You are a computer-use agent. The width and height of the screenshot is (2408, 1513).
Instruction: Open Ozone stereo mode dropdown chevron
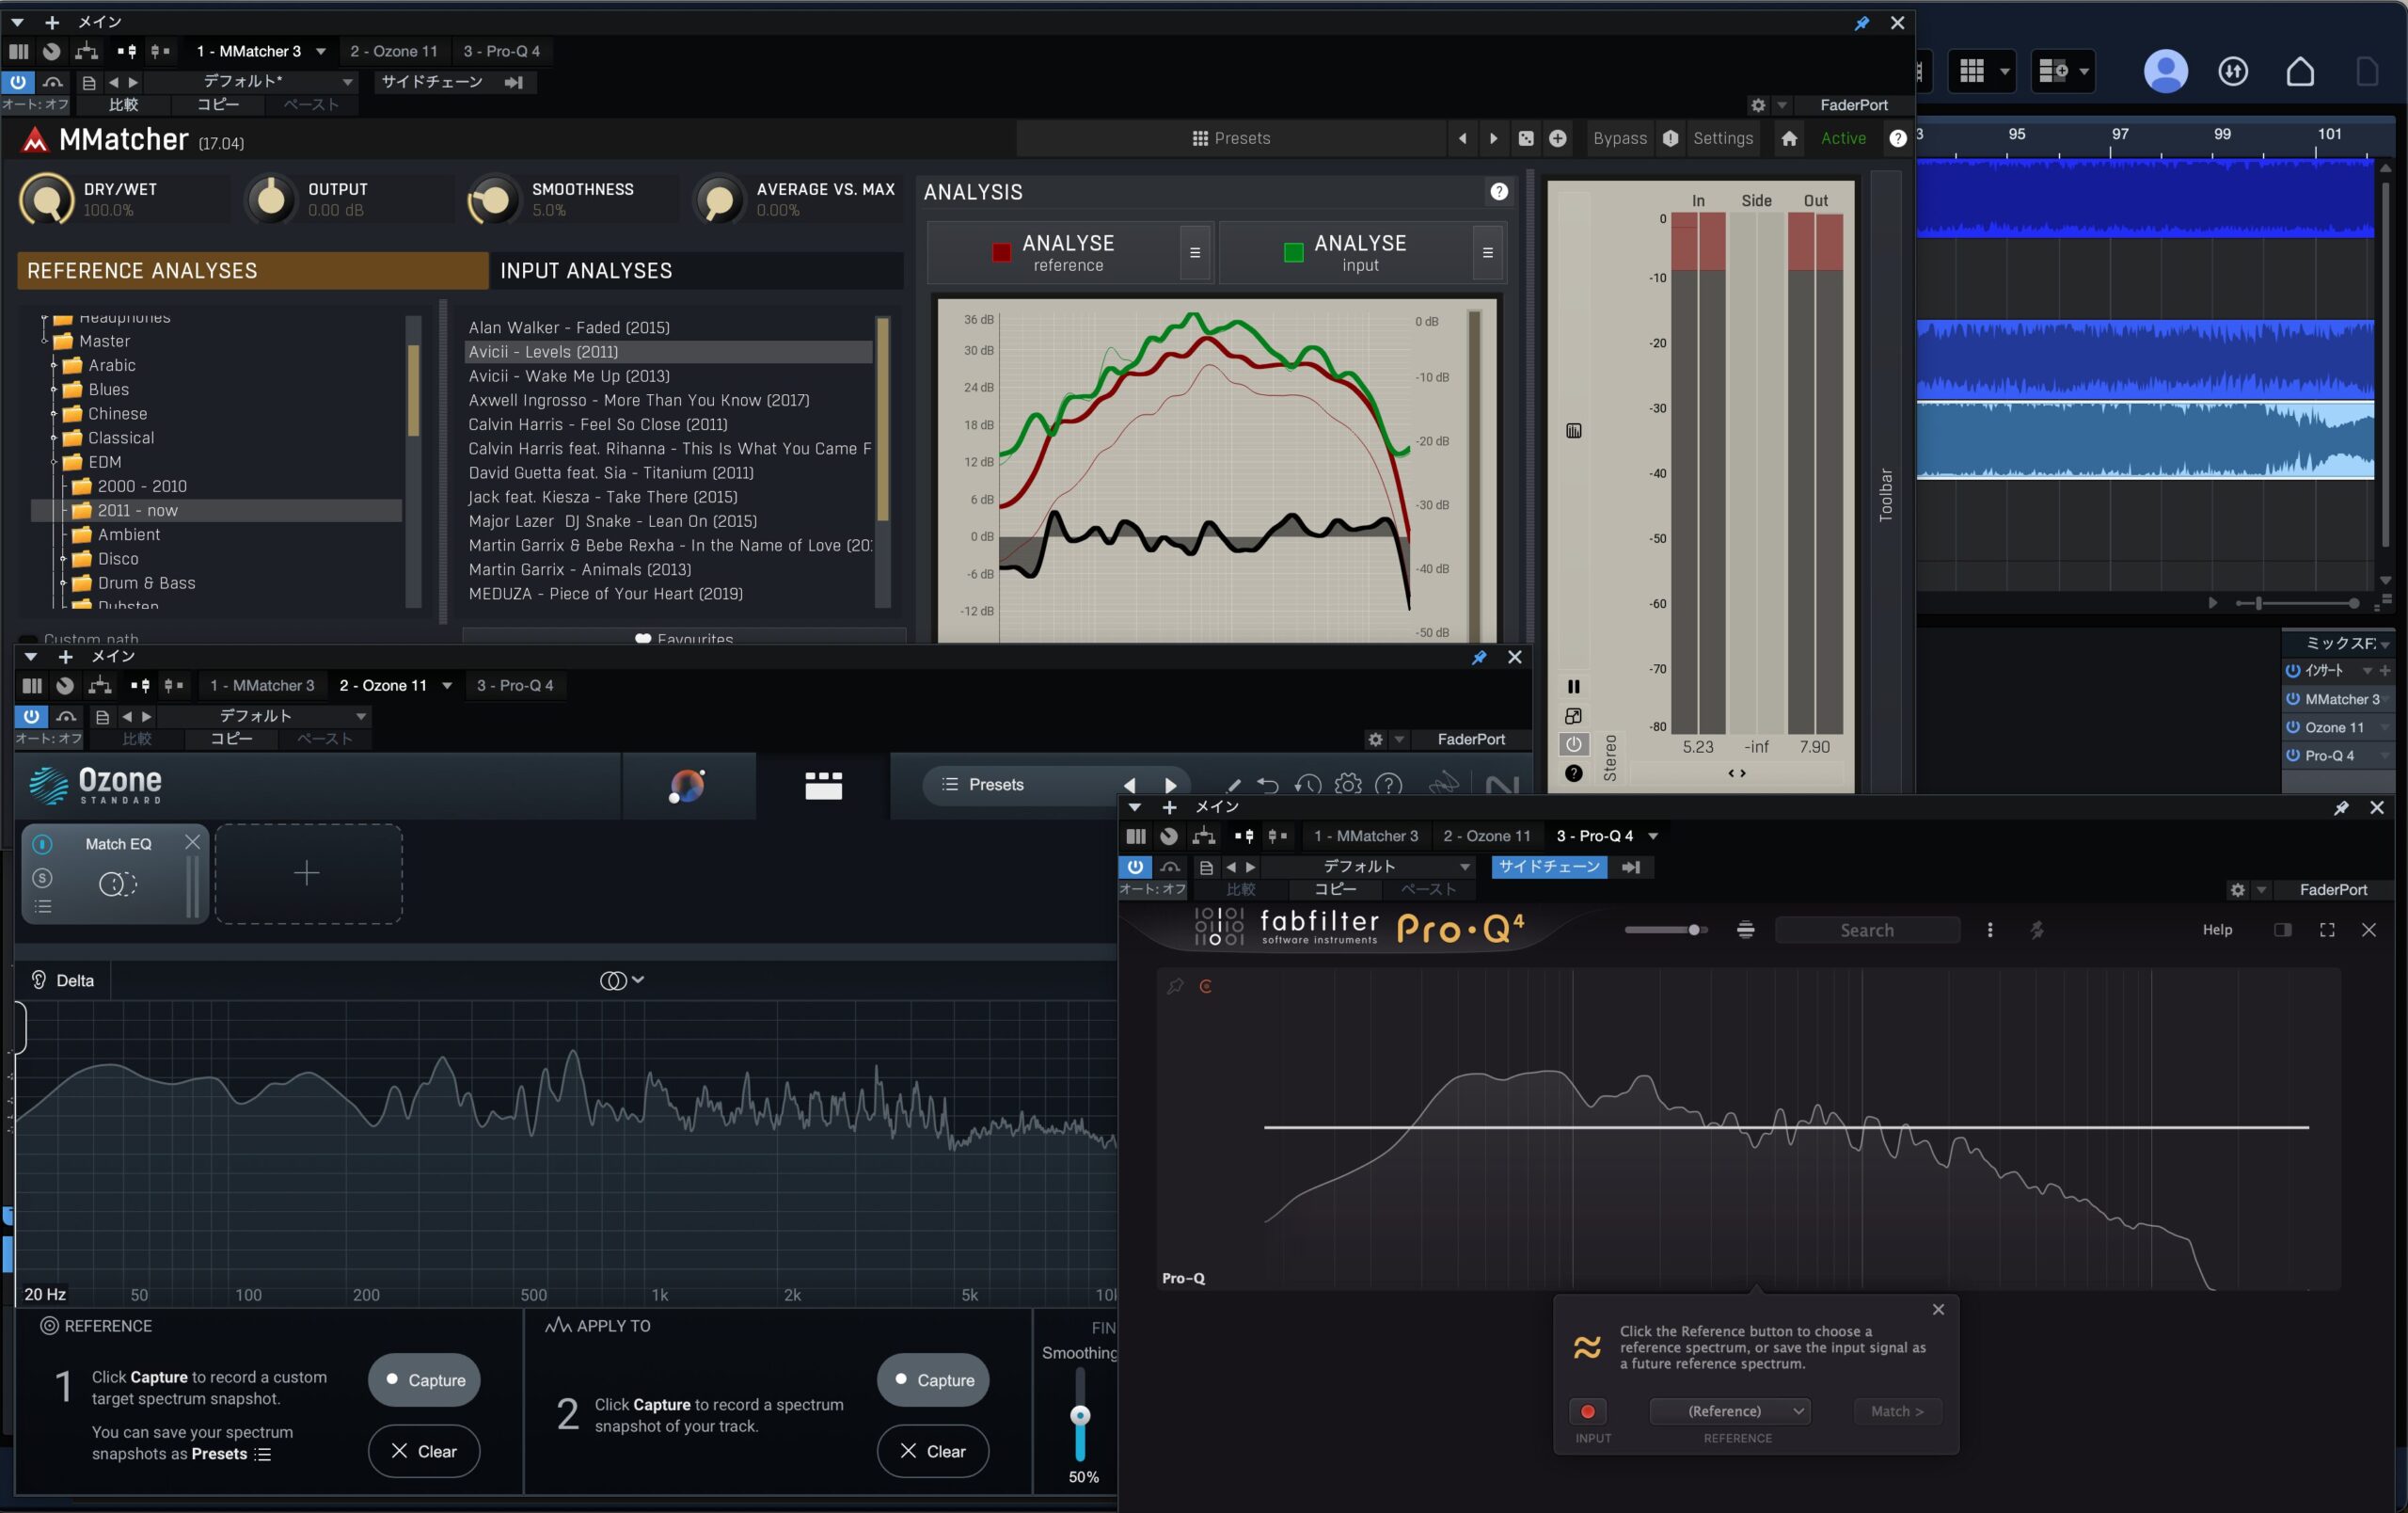point(638,980)
